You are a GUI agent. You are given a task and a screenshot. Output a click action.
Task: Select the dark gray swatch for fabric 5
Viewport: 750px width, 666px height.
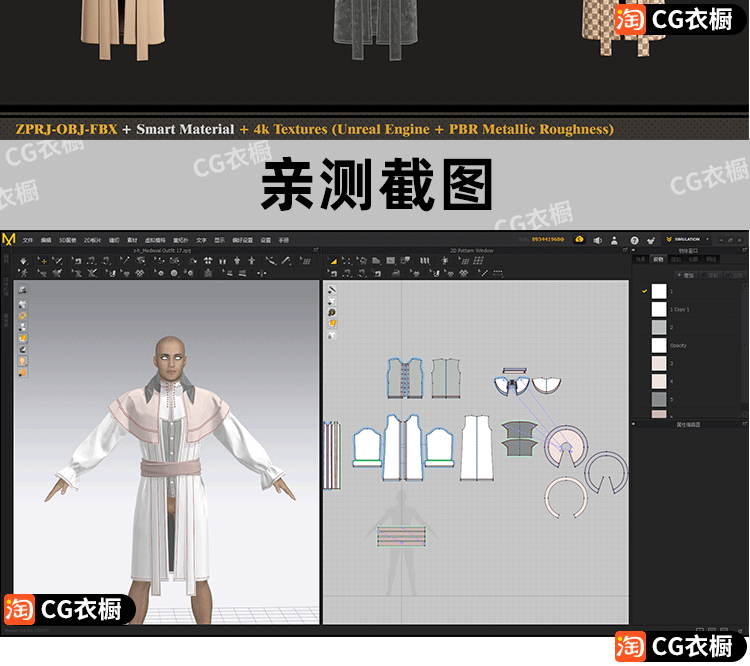coord(659,399)
